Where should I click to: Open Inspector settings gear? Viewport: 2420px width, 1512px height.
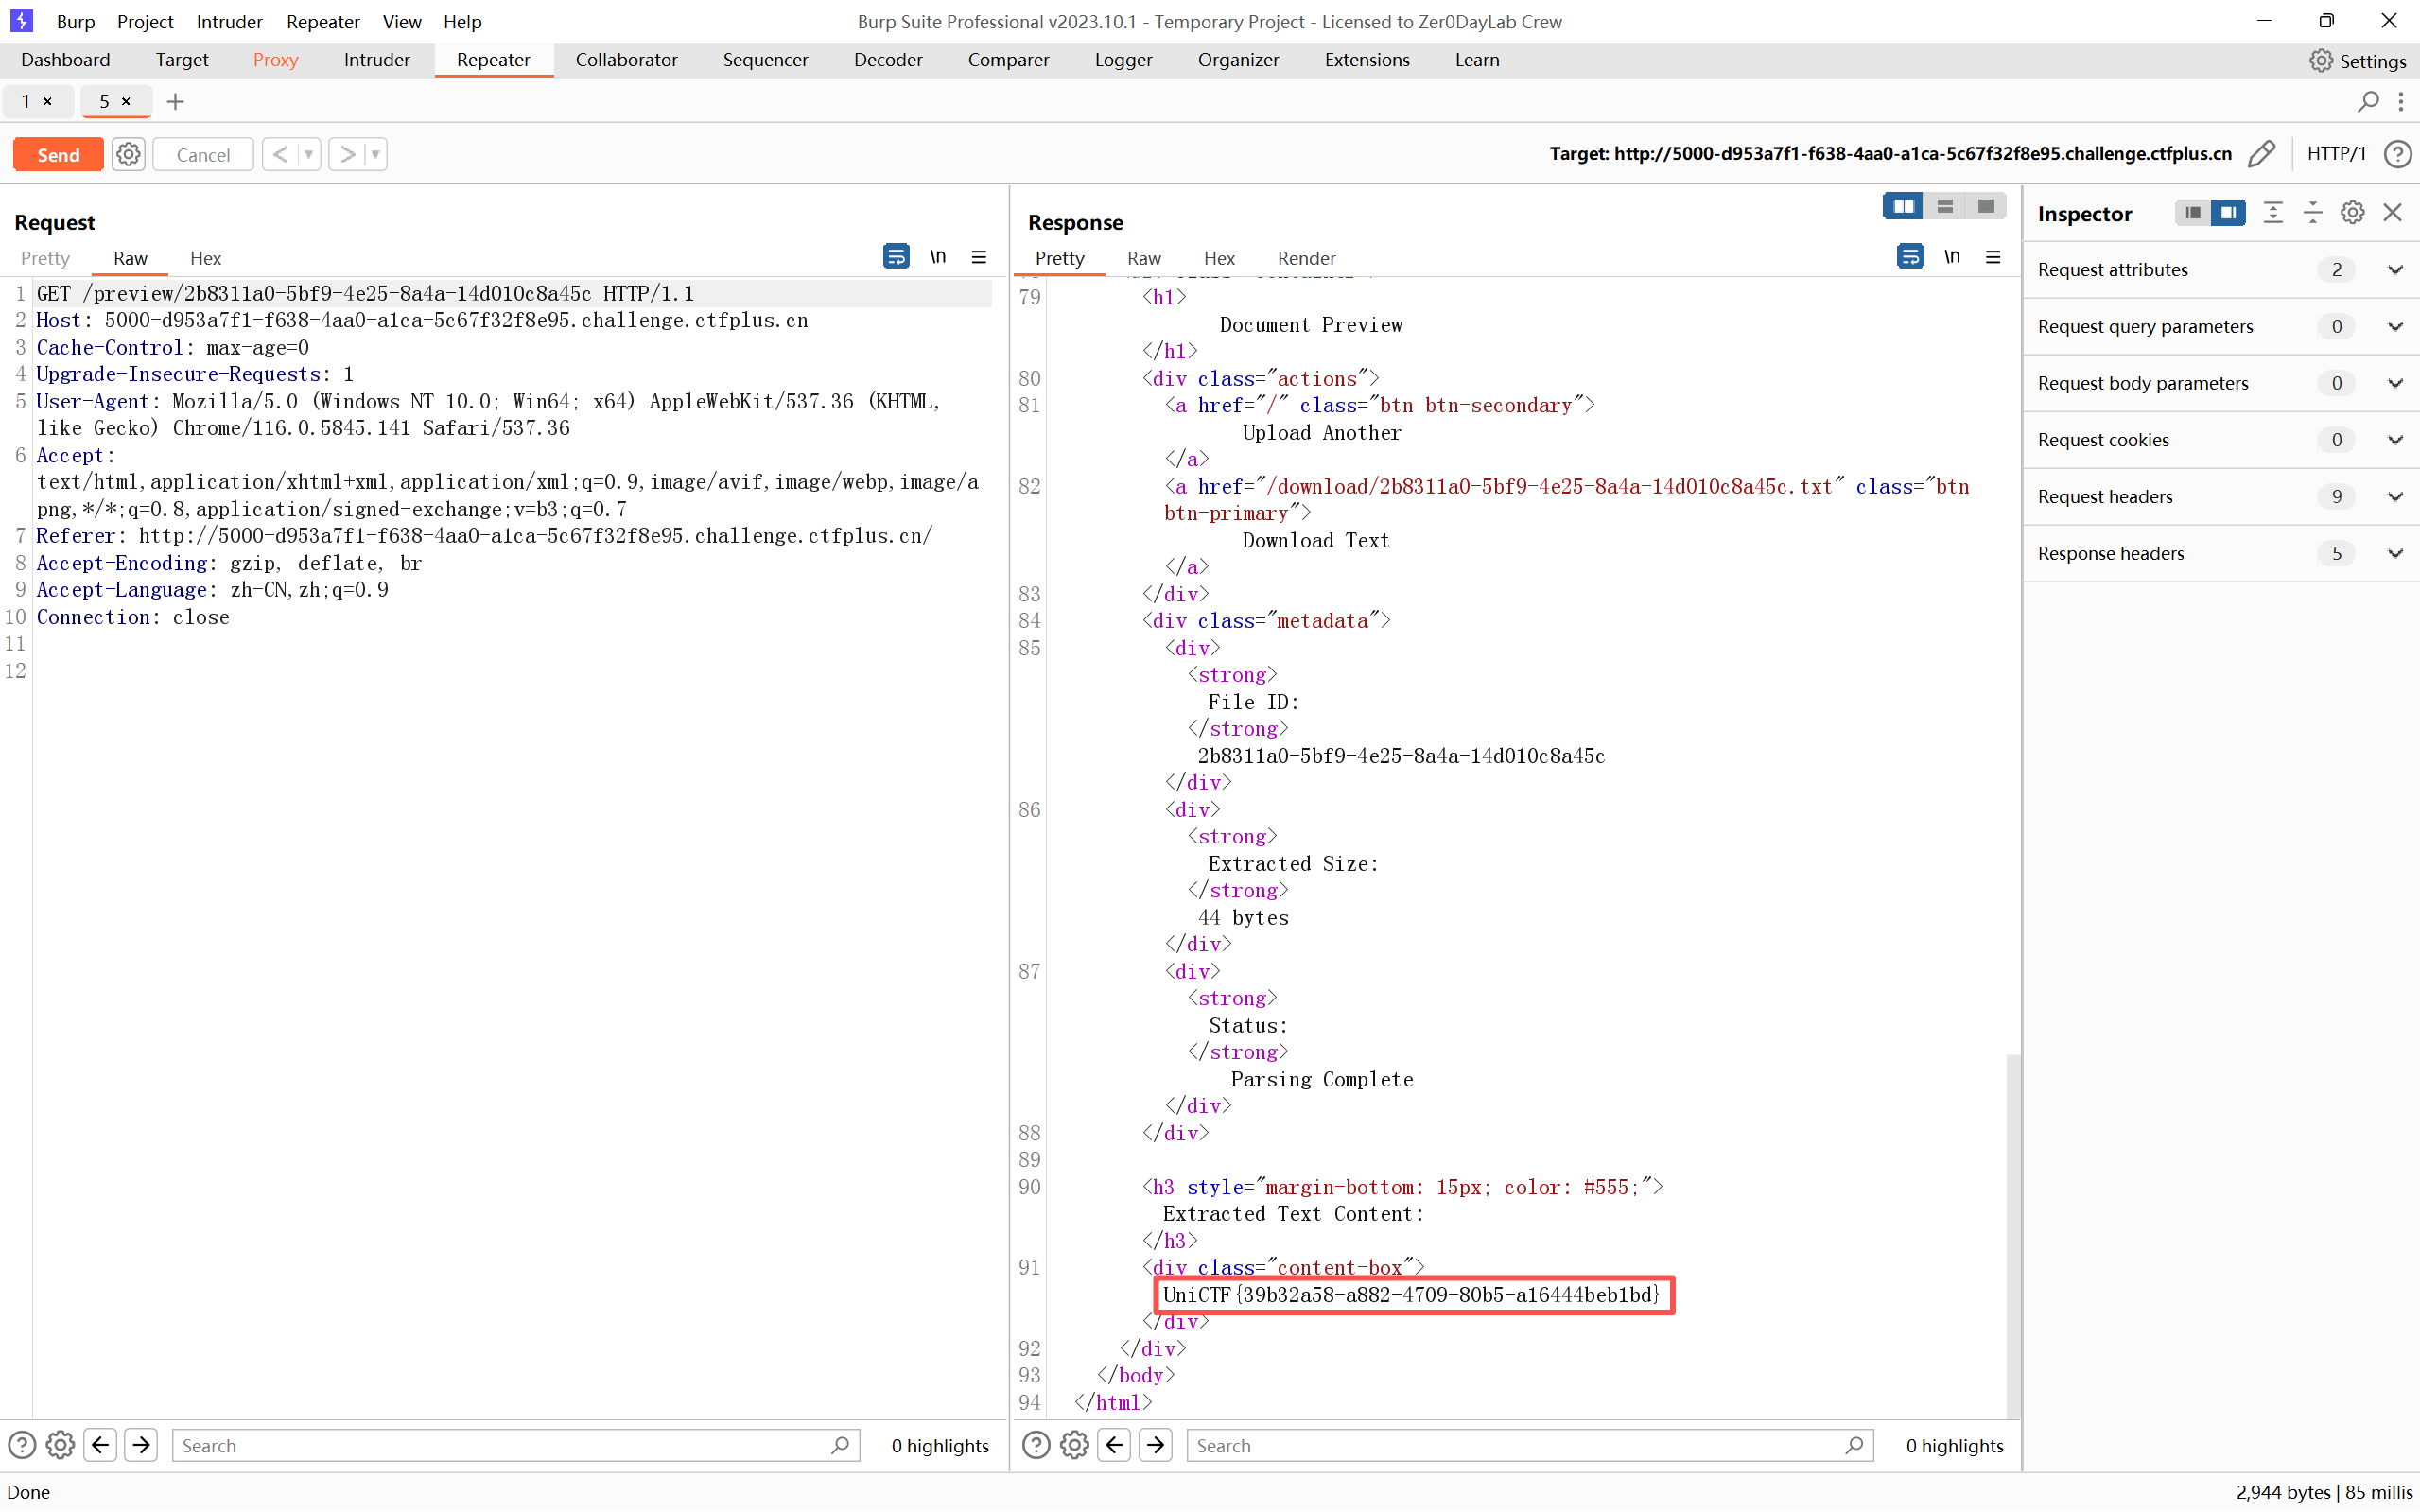(x=2352, y=212)
